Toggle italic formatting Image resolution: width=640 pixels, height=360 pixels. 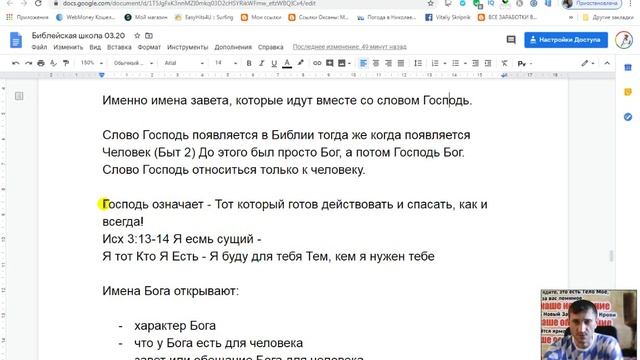coord(261,63)
